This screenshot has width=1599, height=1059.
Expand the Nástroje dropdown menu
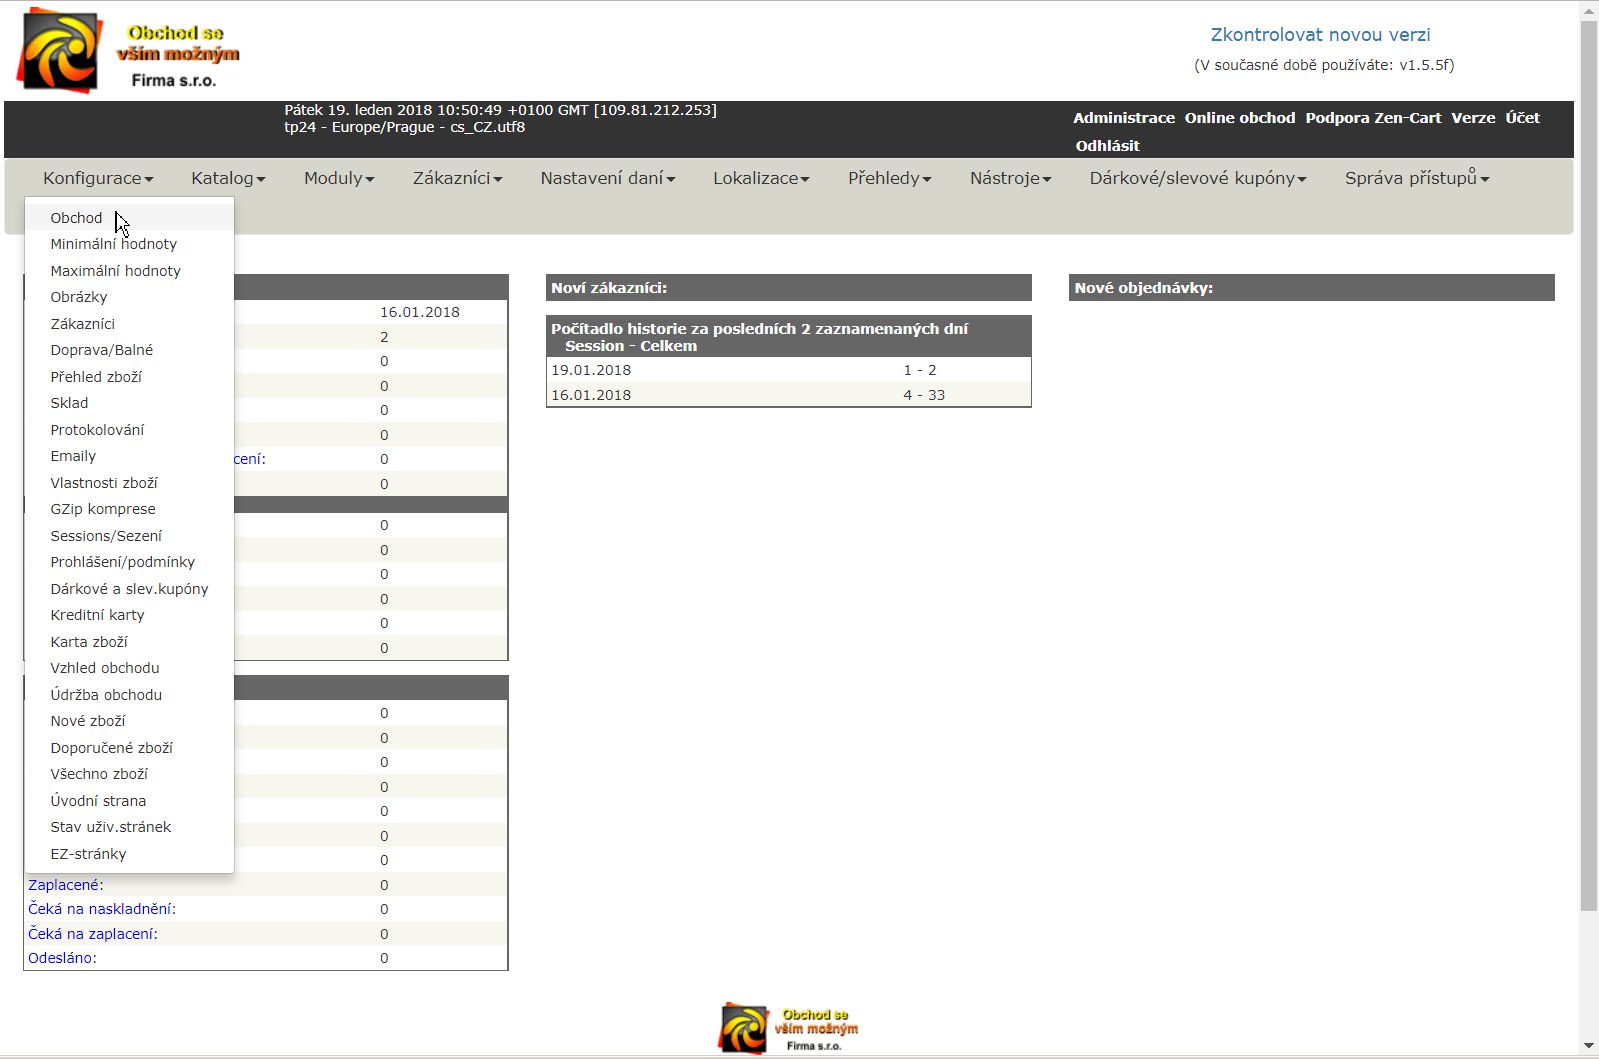click(x=1010, y=178)
